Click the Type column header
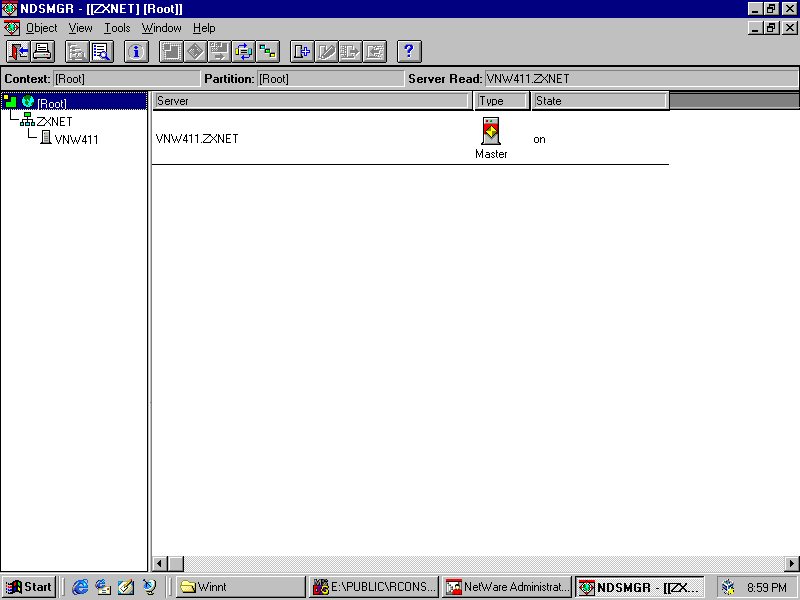Image resolution: width=800 pixels, height=600 pixels. (502, 101)
